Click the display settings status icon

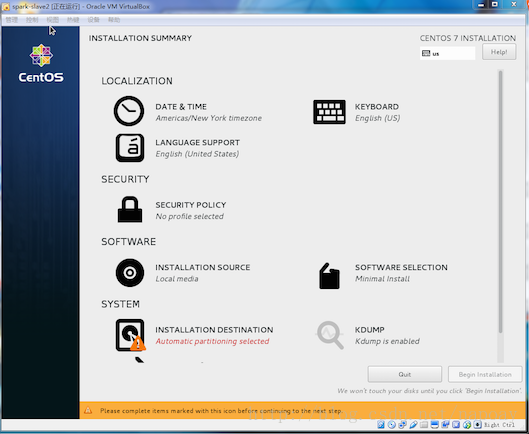[435, 425]
